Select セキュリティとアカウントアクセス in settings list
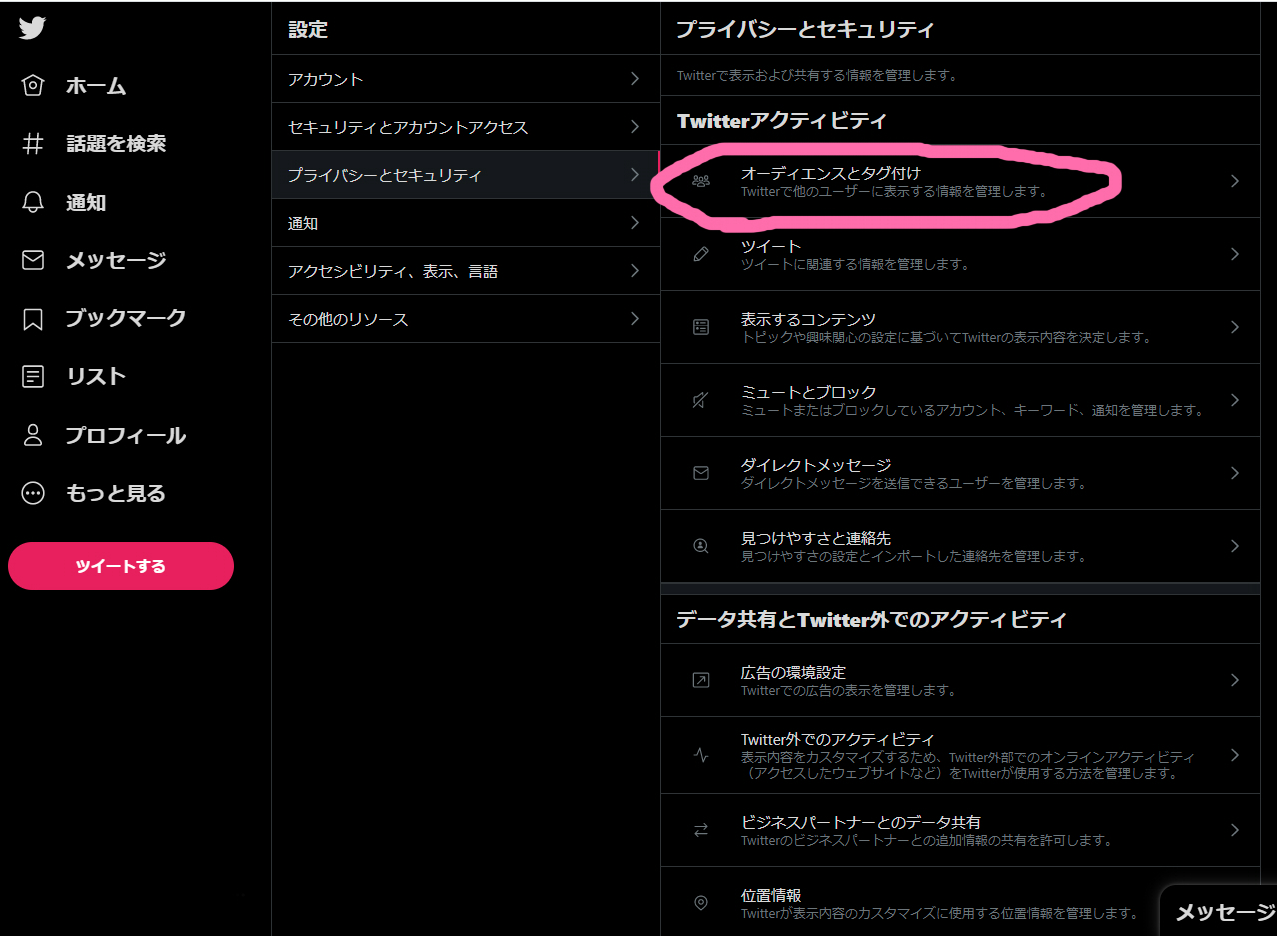Screen dimensions: 1277x936 465,127
